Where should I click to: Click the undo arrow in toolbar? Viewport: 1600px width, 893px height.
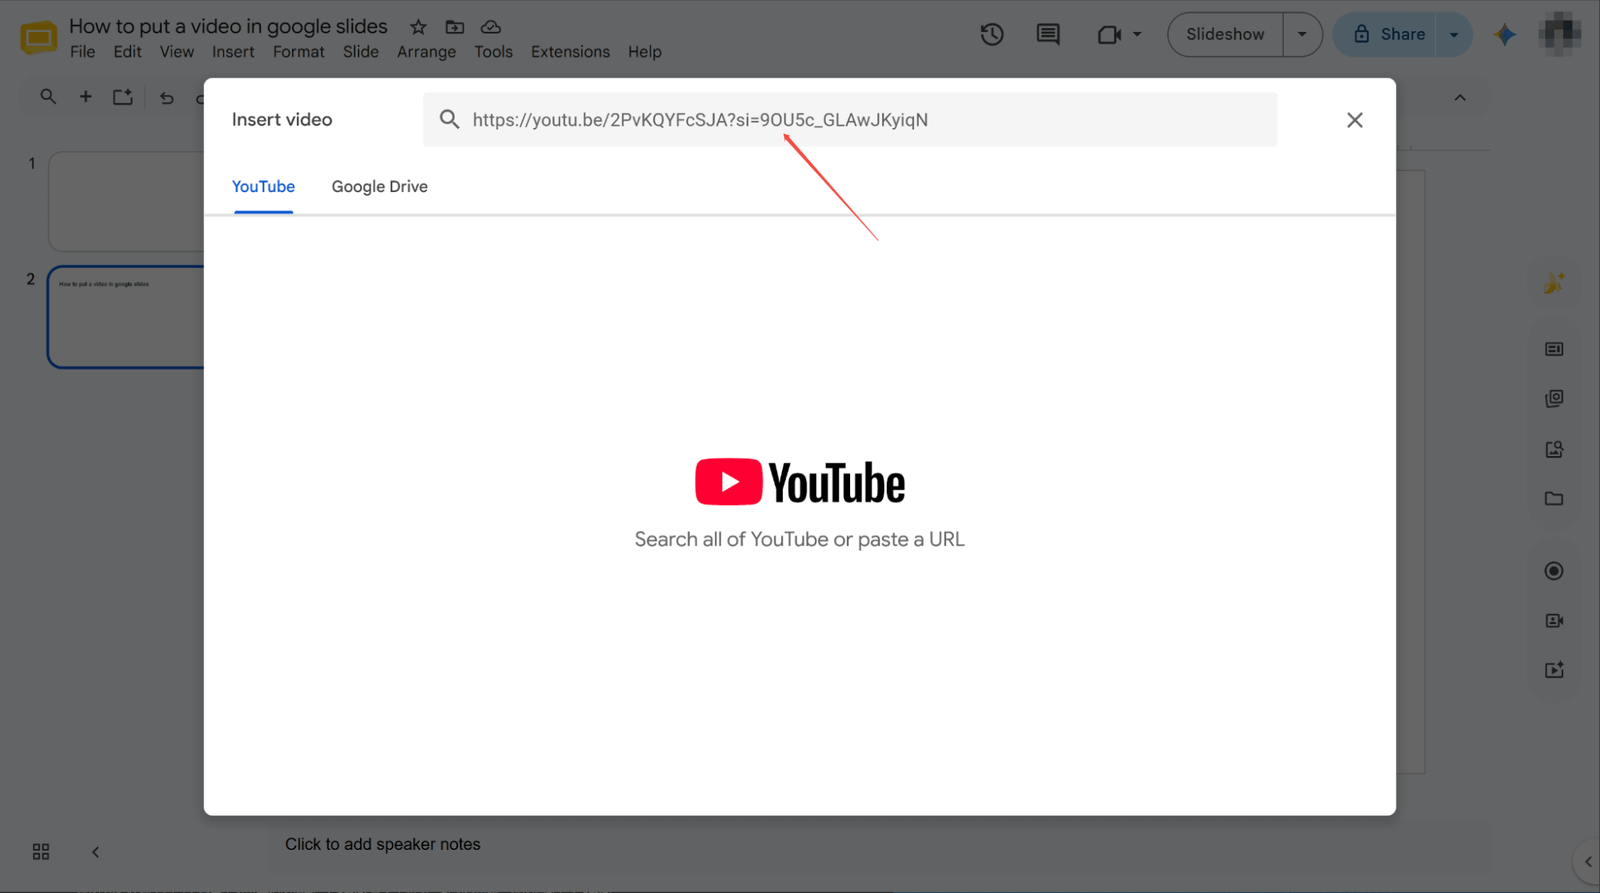click(166, 98)
